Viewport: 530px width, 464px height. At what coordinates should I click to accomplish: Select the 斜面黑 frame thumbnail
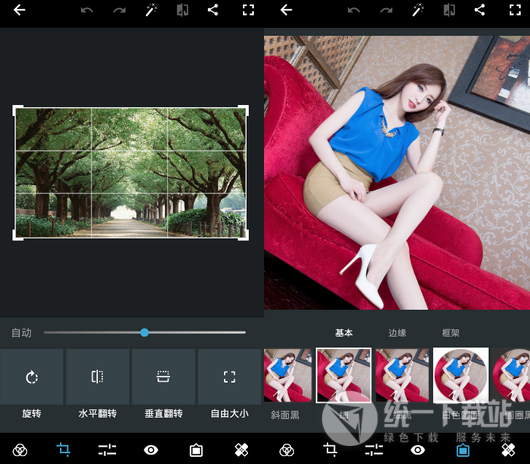pos(288,375)
